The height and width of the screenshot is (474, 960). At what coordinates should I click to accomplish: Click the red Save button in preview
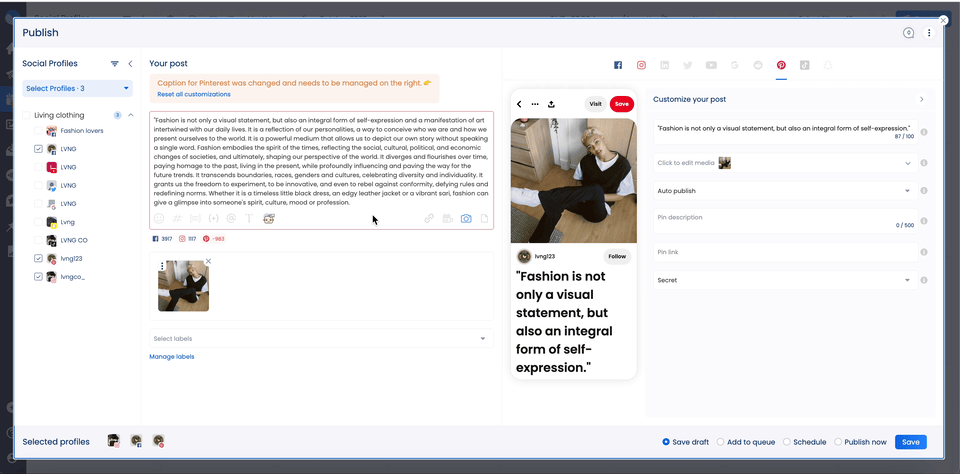pyautogui.click(x=621, y=104)
